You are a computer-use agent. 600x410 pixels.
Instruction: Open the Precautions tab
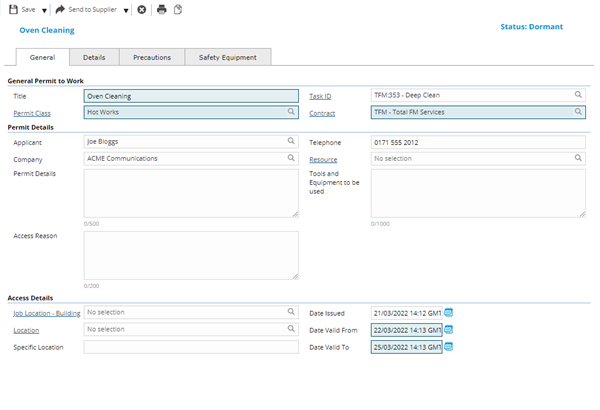152,58
